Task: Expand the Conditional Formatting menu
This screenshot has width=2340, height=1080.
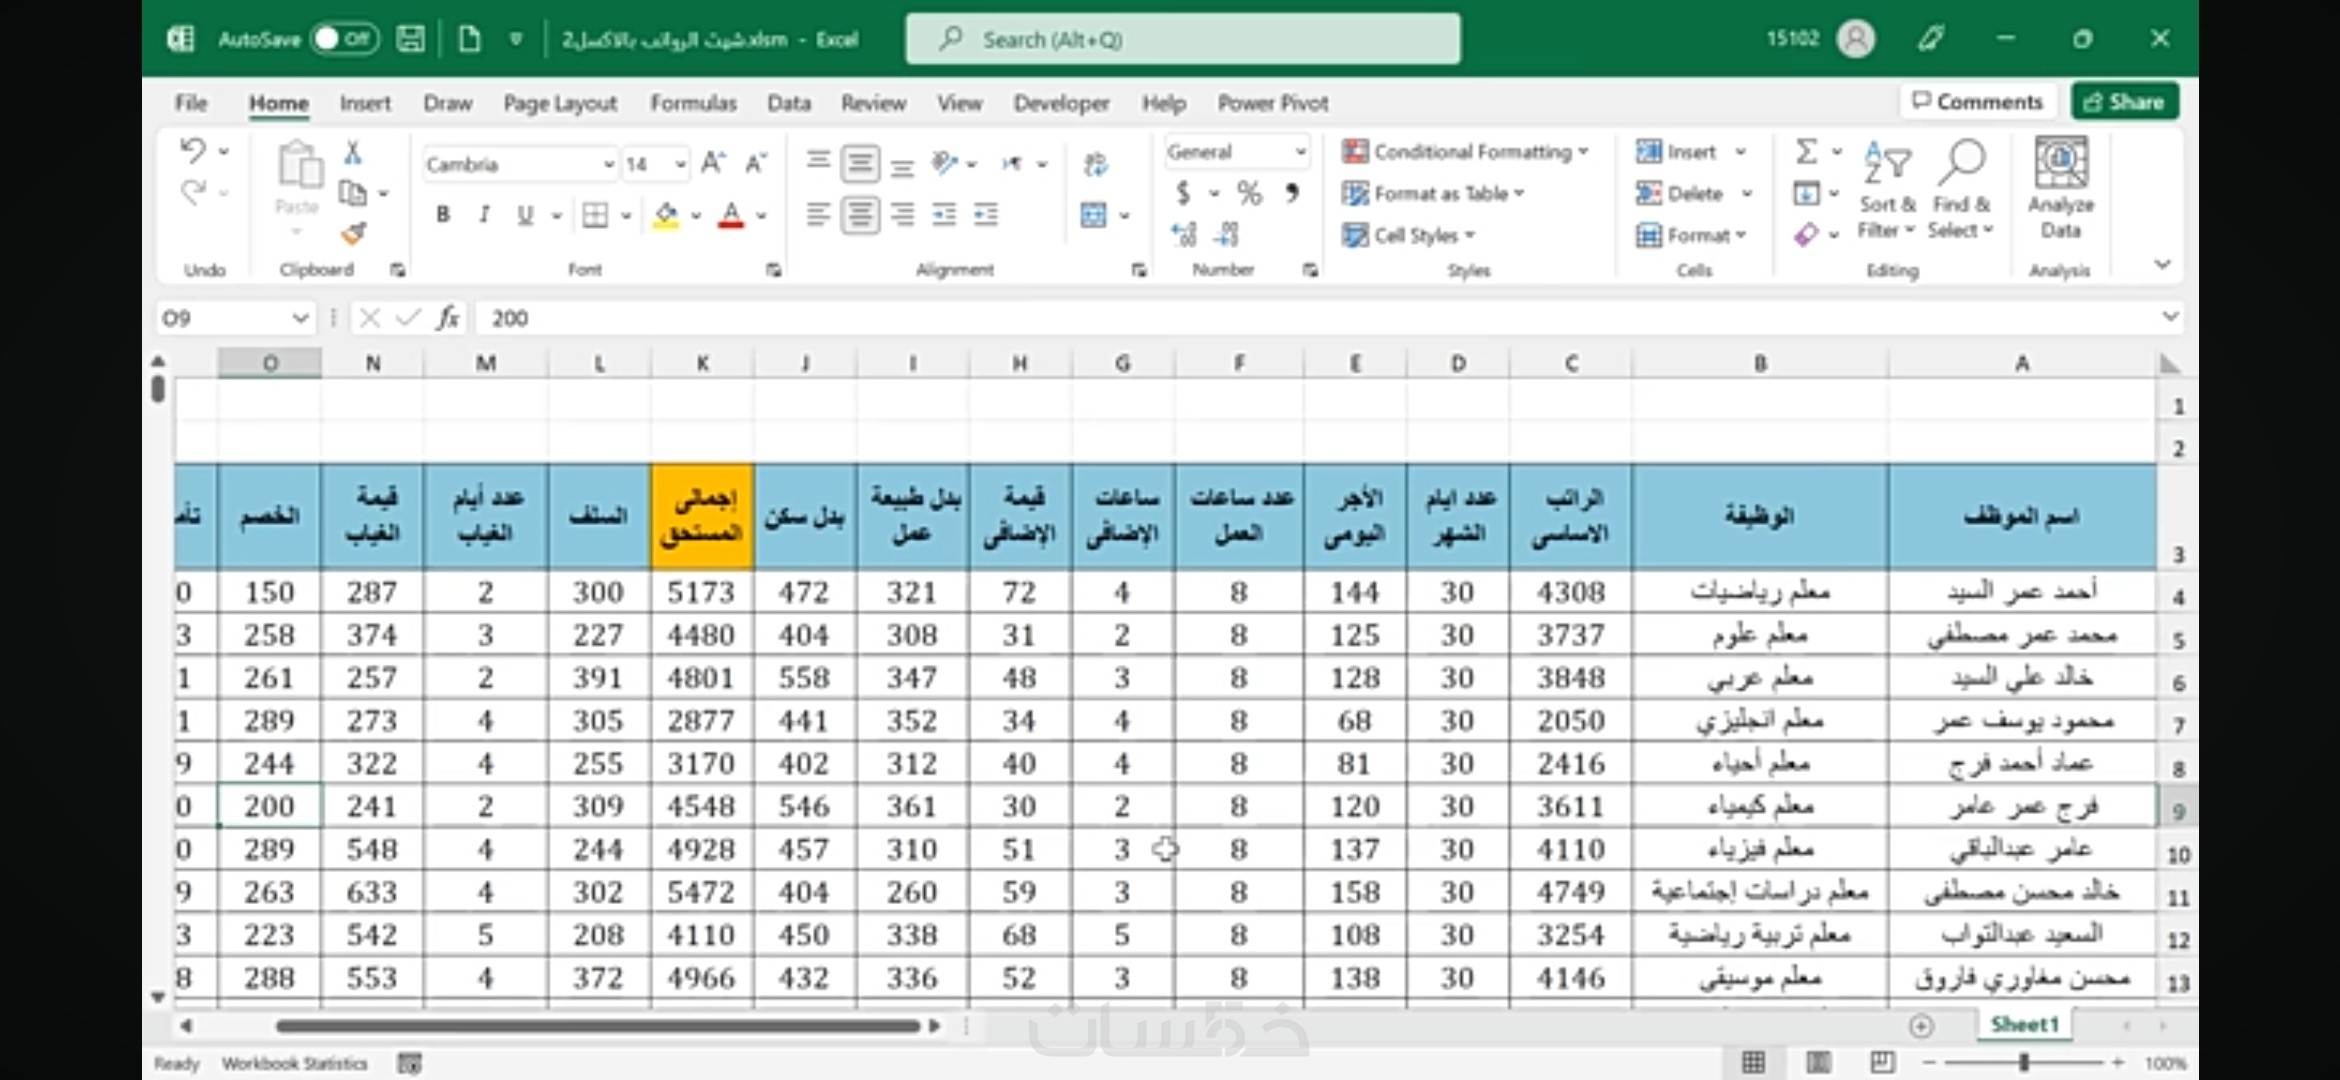Action: coord(1465,152)
